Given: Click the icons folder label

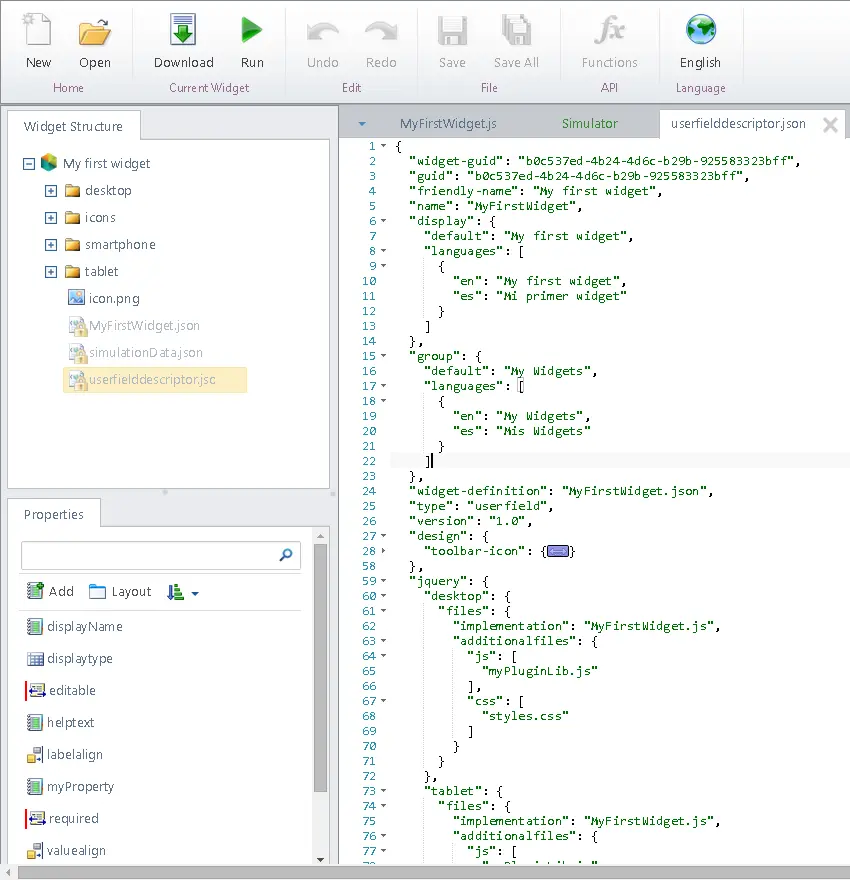Looking at the screenshot, I should (x=100, y=218).
